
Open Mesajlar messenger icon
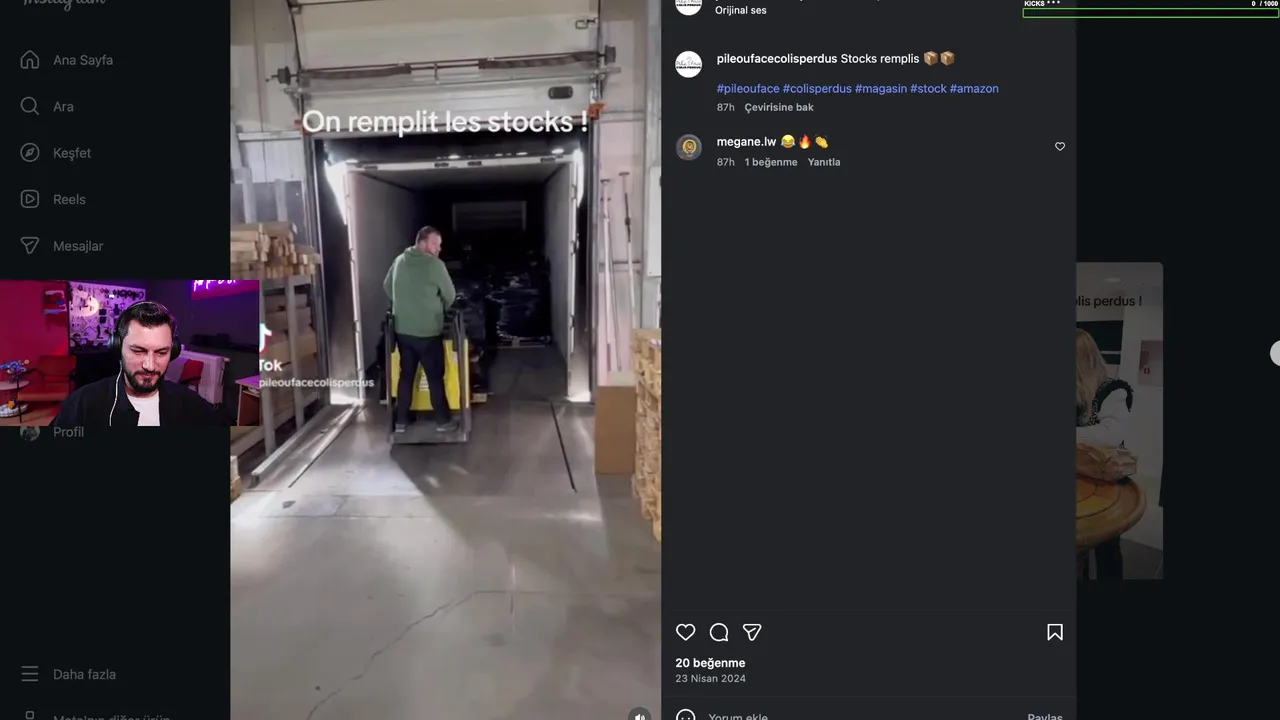pyautogui.click(x=30, y=245)
